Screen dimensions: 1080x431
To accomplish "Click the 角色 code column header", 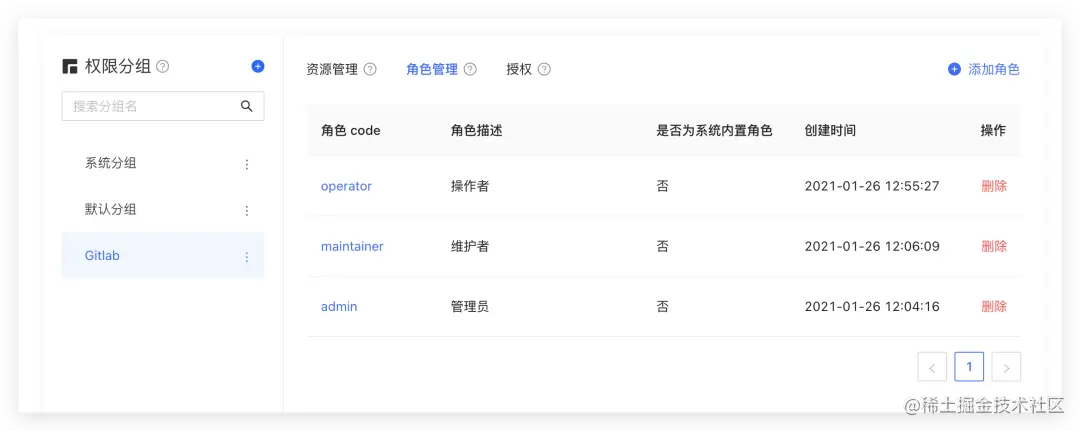I will point(351,131).
